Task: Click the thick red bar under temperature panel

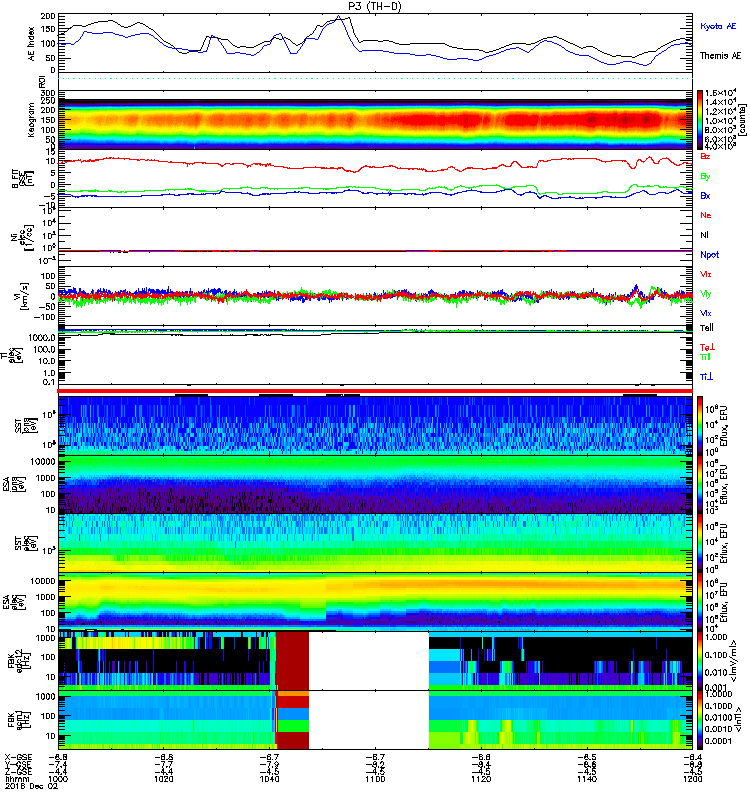Action: pos(375,391)
